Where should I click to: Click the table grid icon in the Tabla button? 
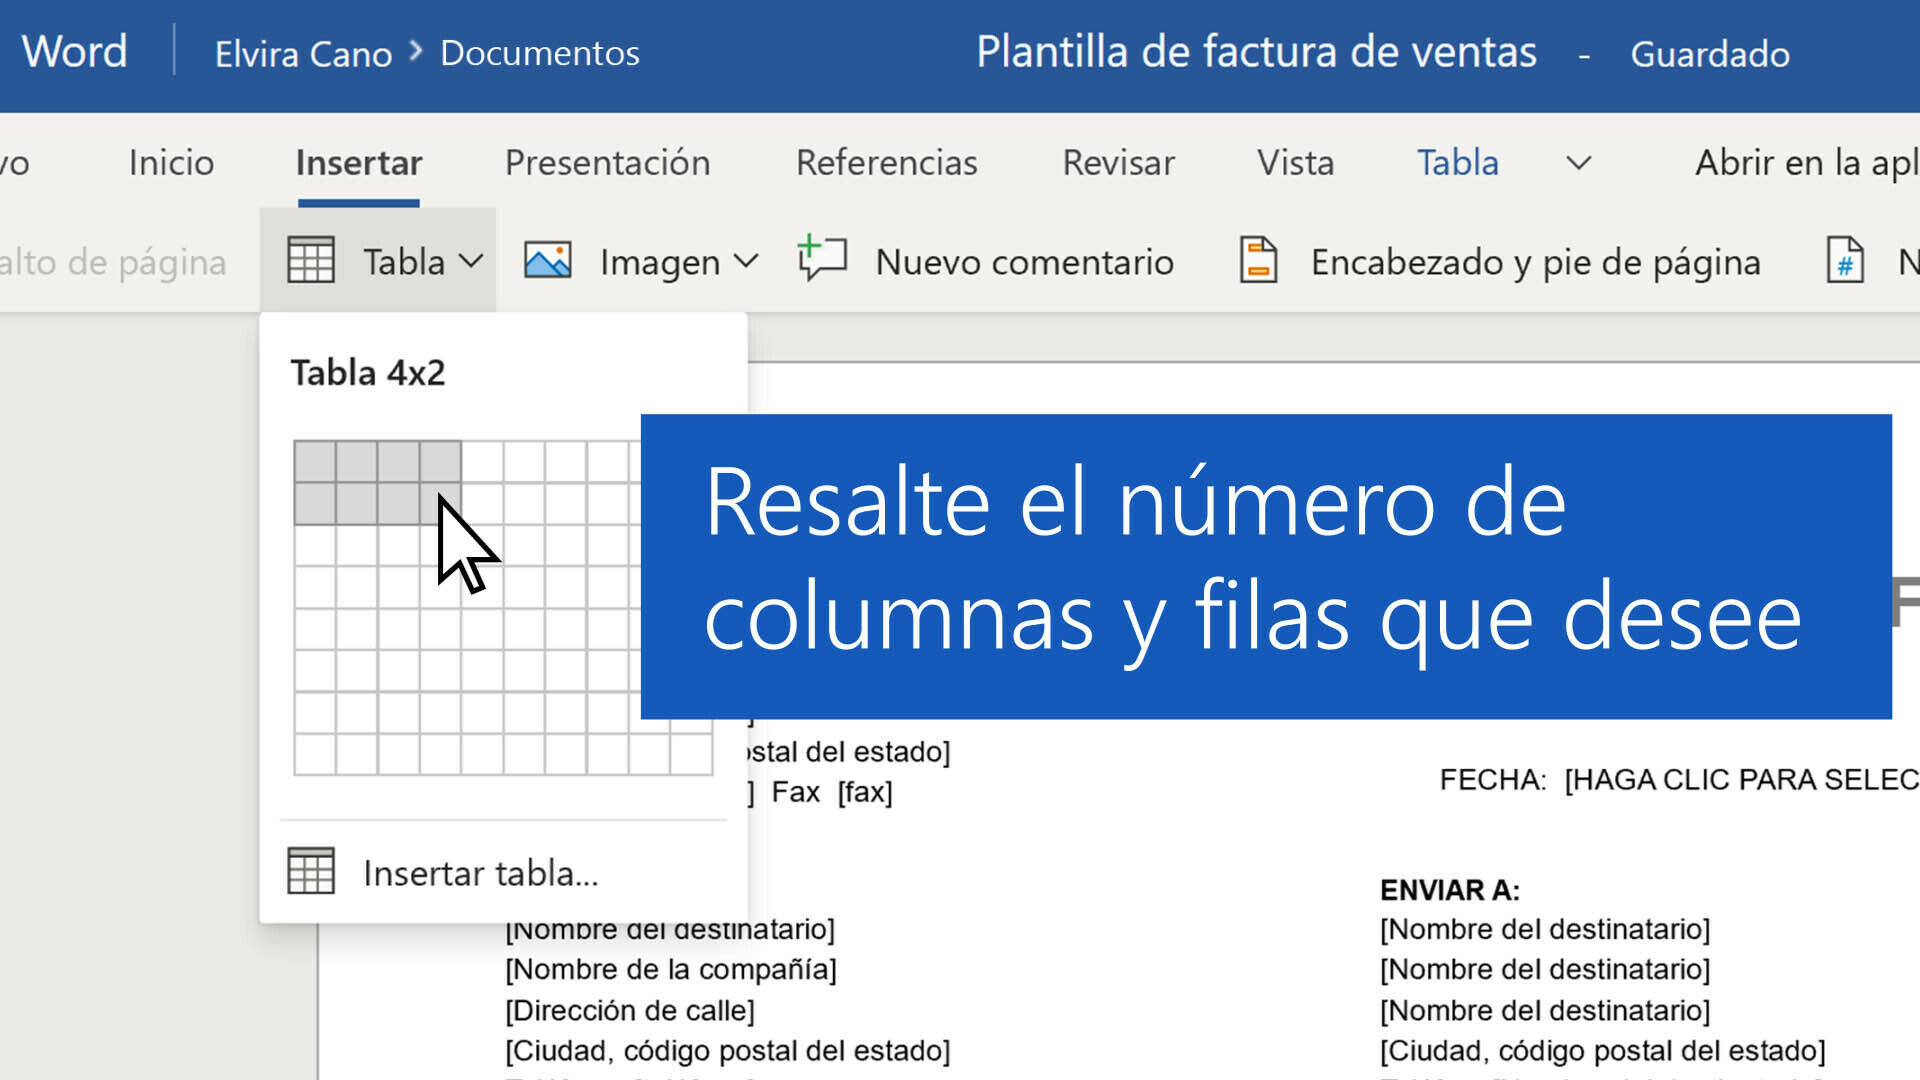point(311,261)
